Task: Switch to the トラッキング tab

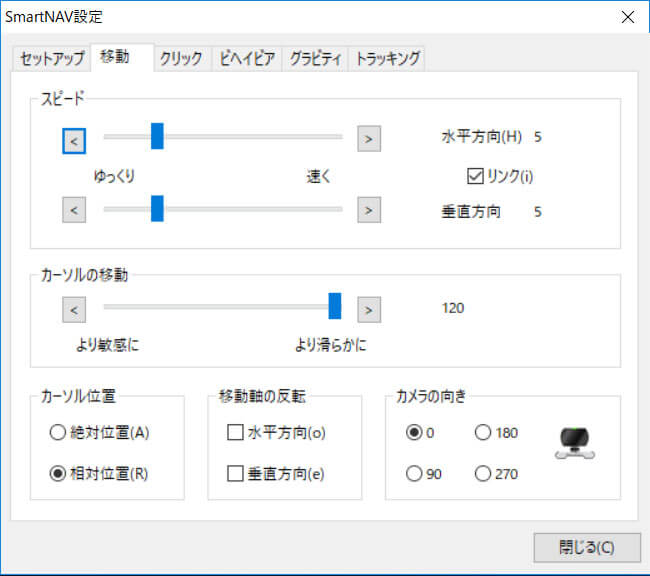Action: click(x=387, y=58)
